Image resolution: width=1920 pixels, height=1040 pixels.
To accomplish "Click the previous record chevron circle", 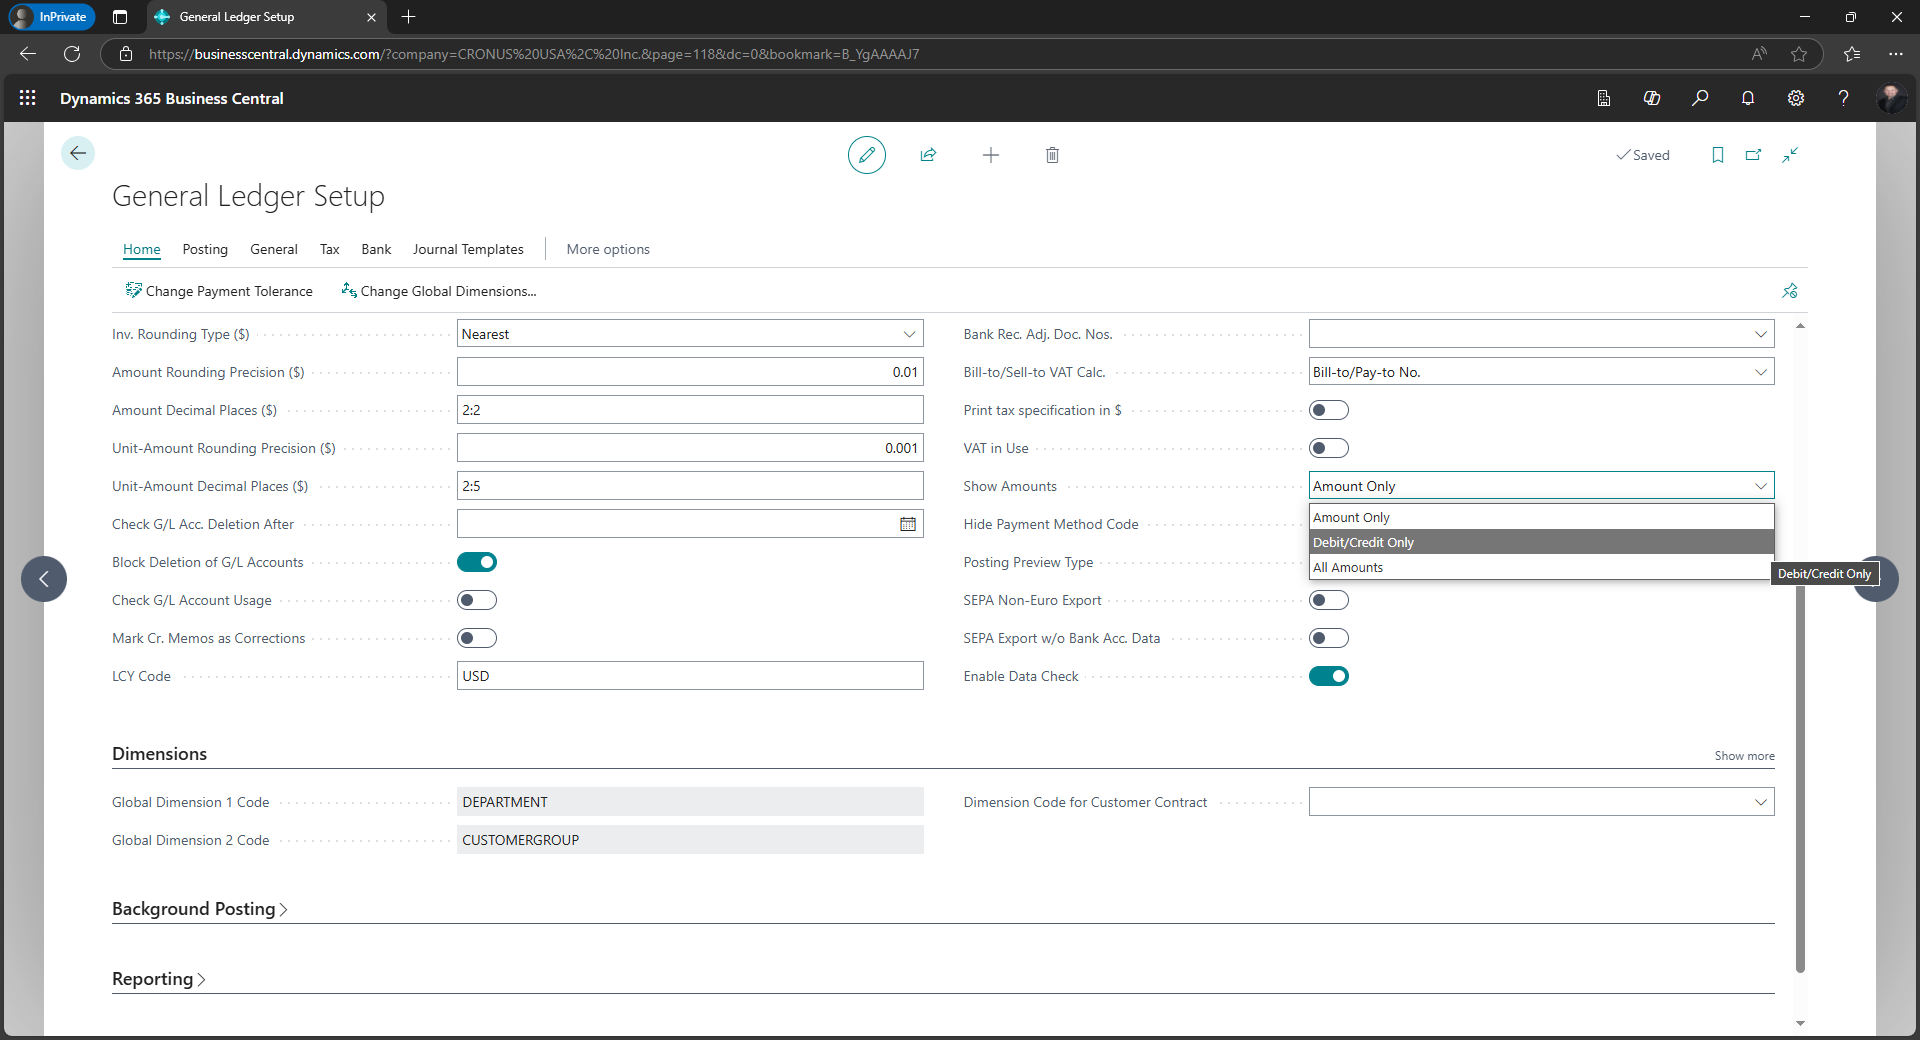I will [x=44, y=579].
